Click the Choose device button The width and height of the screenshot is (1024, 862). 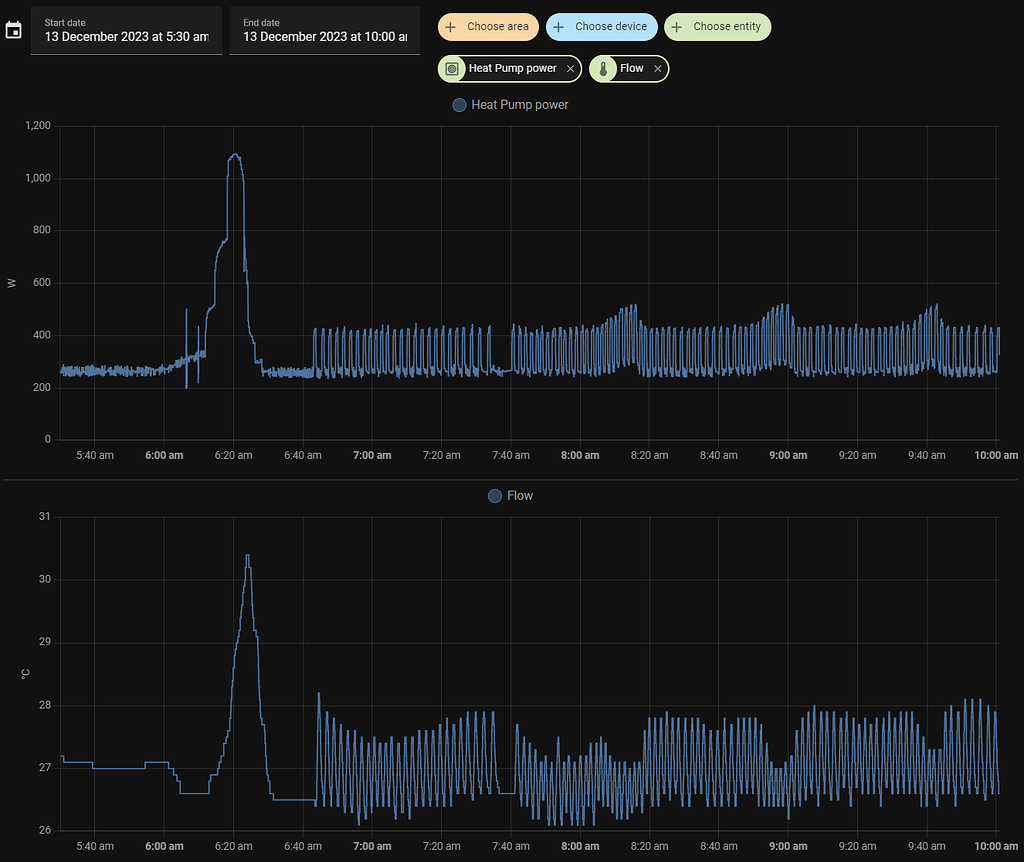[611, 27]
